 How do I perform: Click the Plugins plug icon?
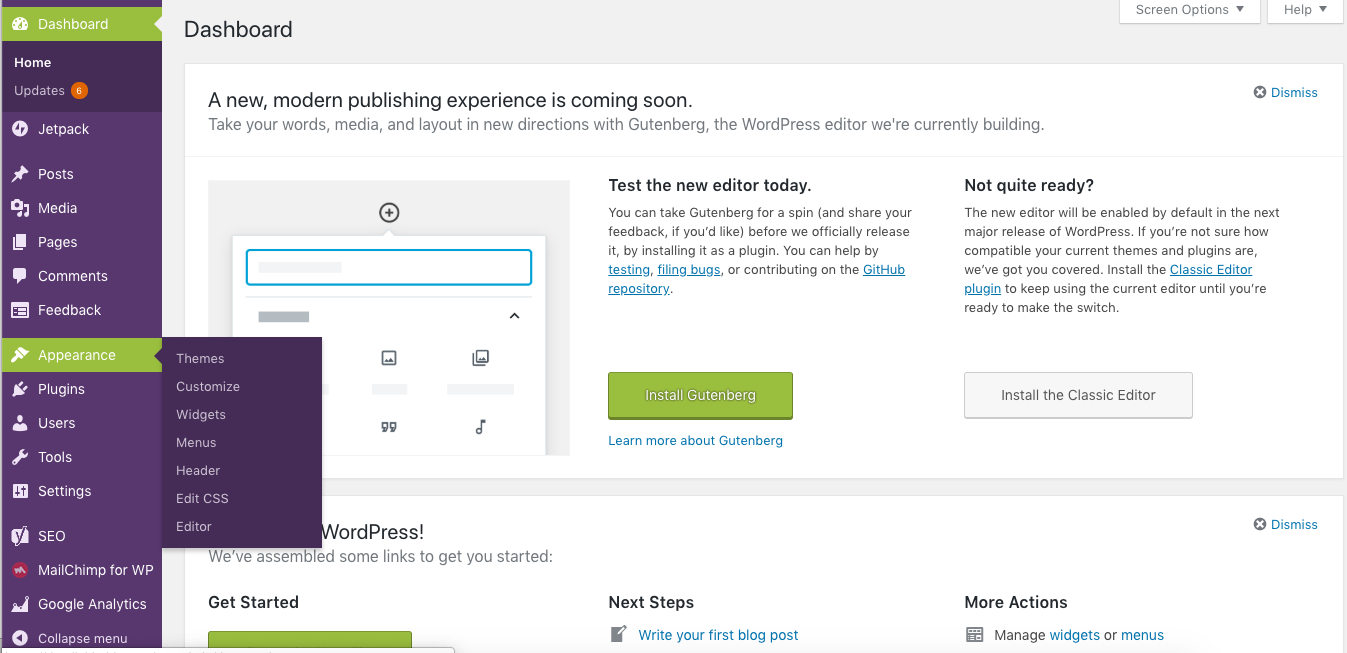pyautogui.click(x=20, y=389)
